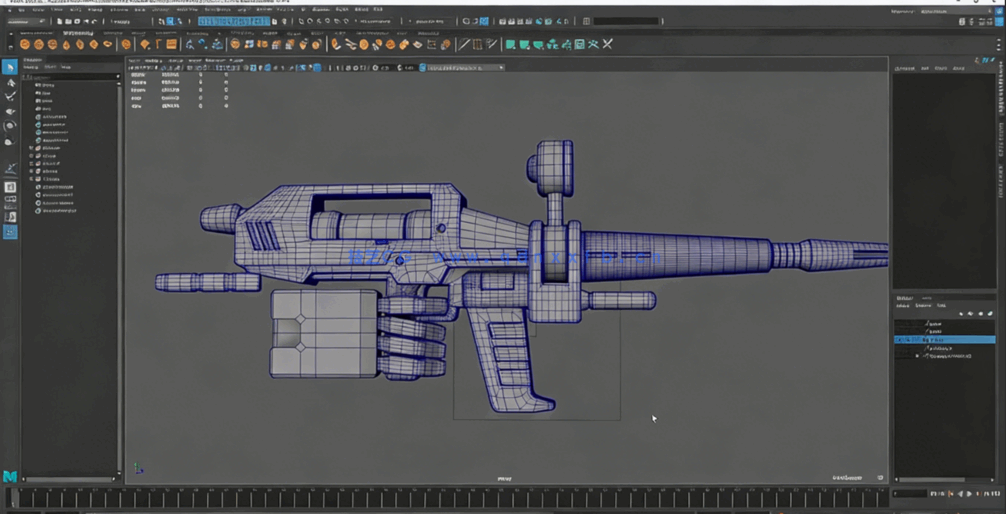
Task: Click the polygon cube shelf icon
Action: tap(39, 44)
